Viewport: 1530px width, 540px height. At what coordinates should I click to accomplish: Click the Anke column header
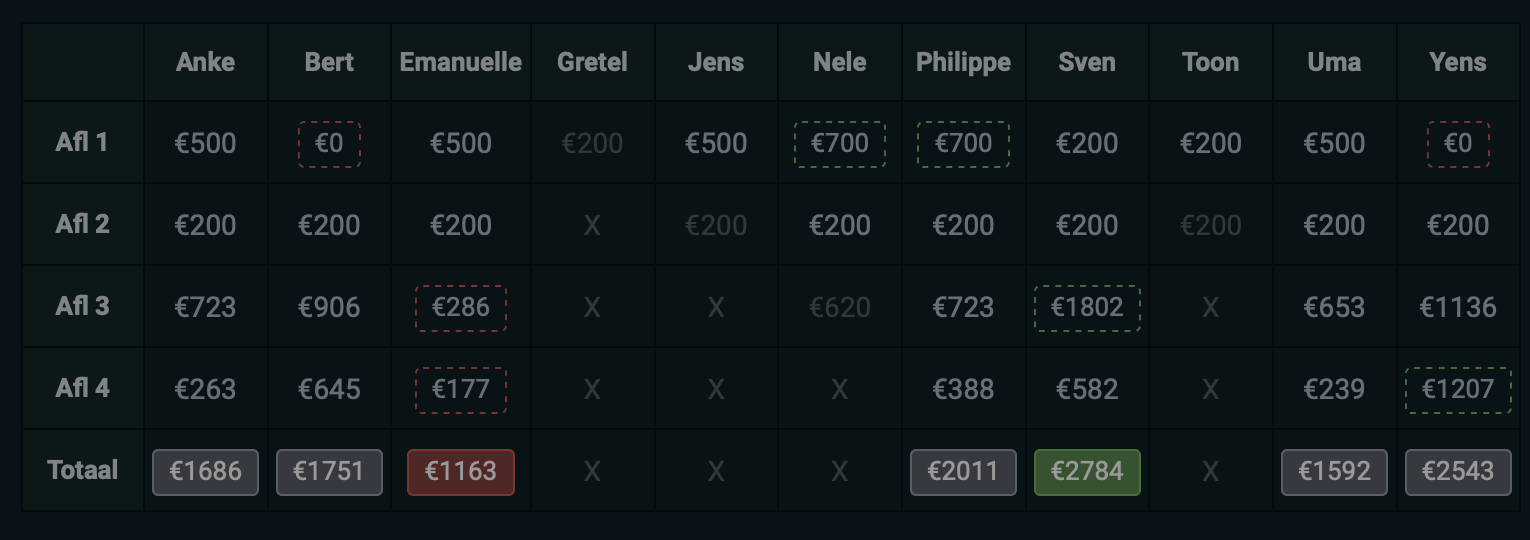(205, 62)
